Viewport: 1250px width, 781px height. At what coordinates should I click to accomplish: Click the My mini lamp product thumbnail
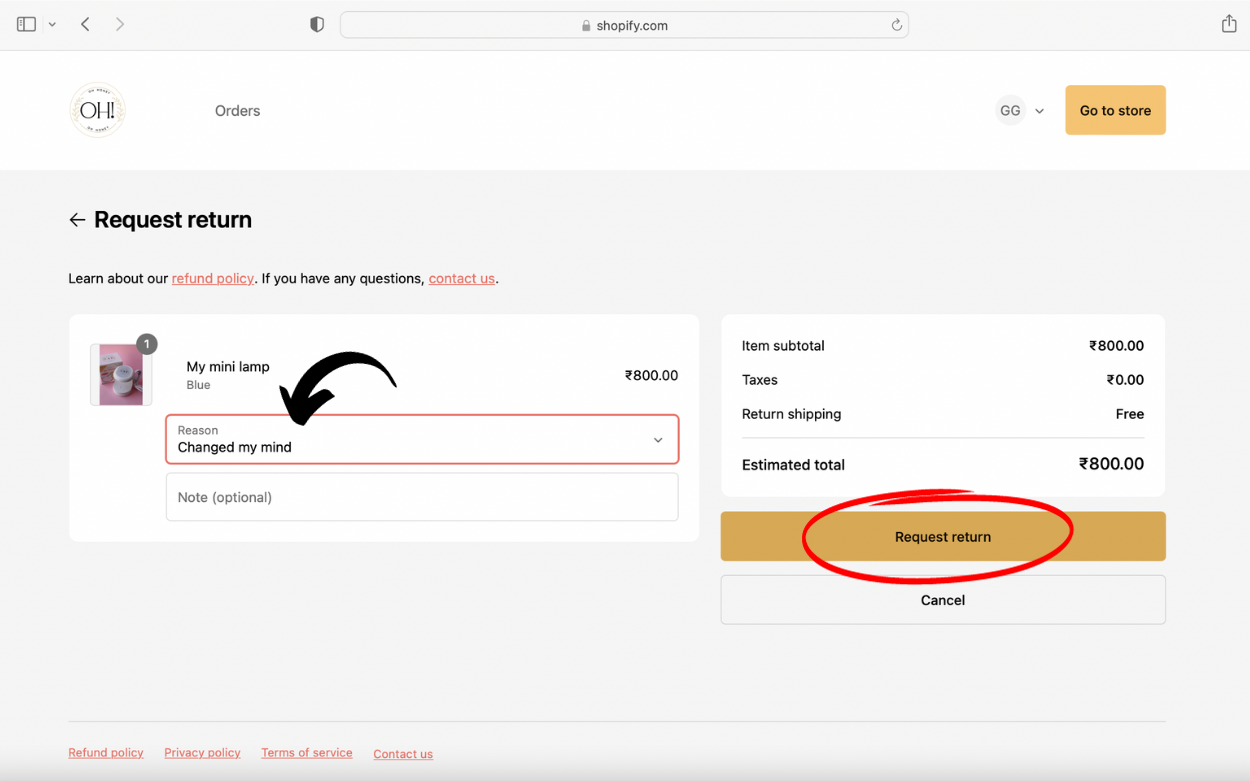121,374
